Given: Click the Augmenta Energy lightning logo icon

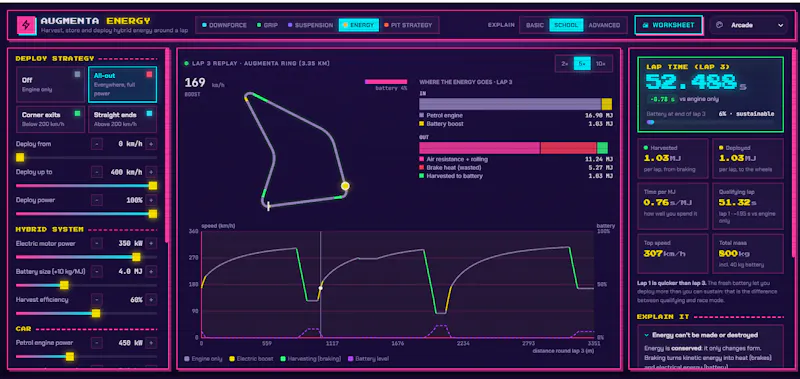Looking at the screenshot, I should coord(26,25).
